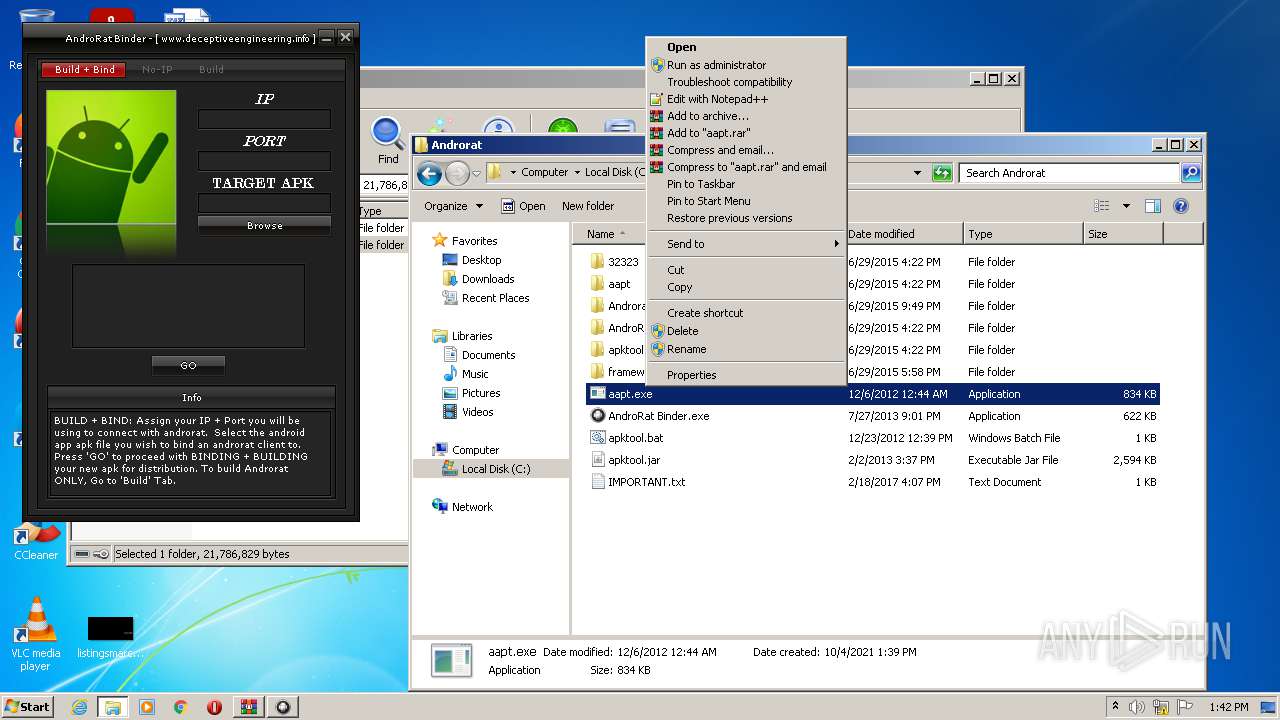Select Local Disk (C:) in tree

coord(495,469)
